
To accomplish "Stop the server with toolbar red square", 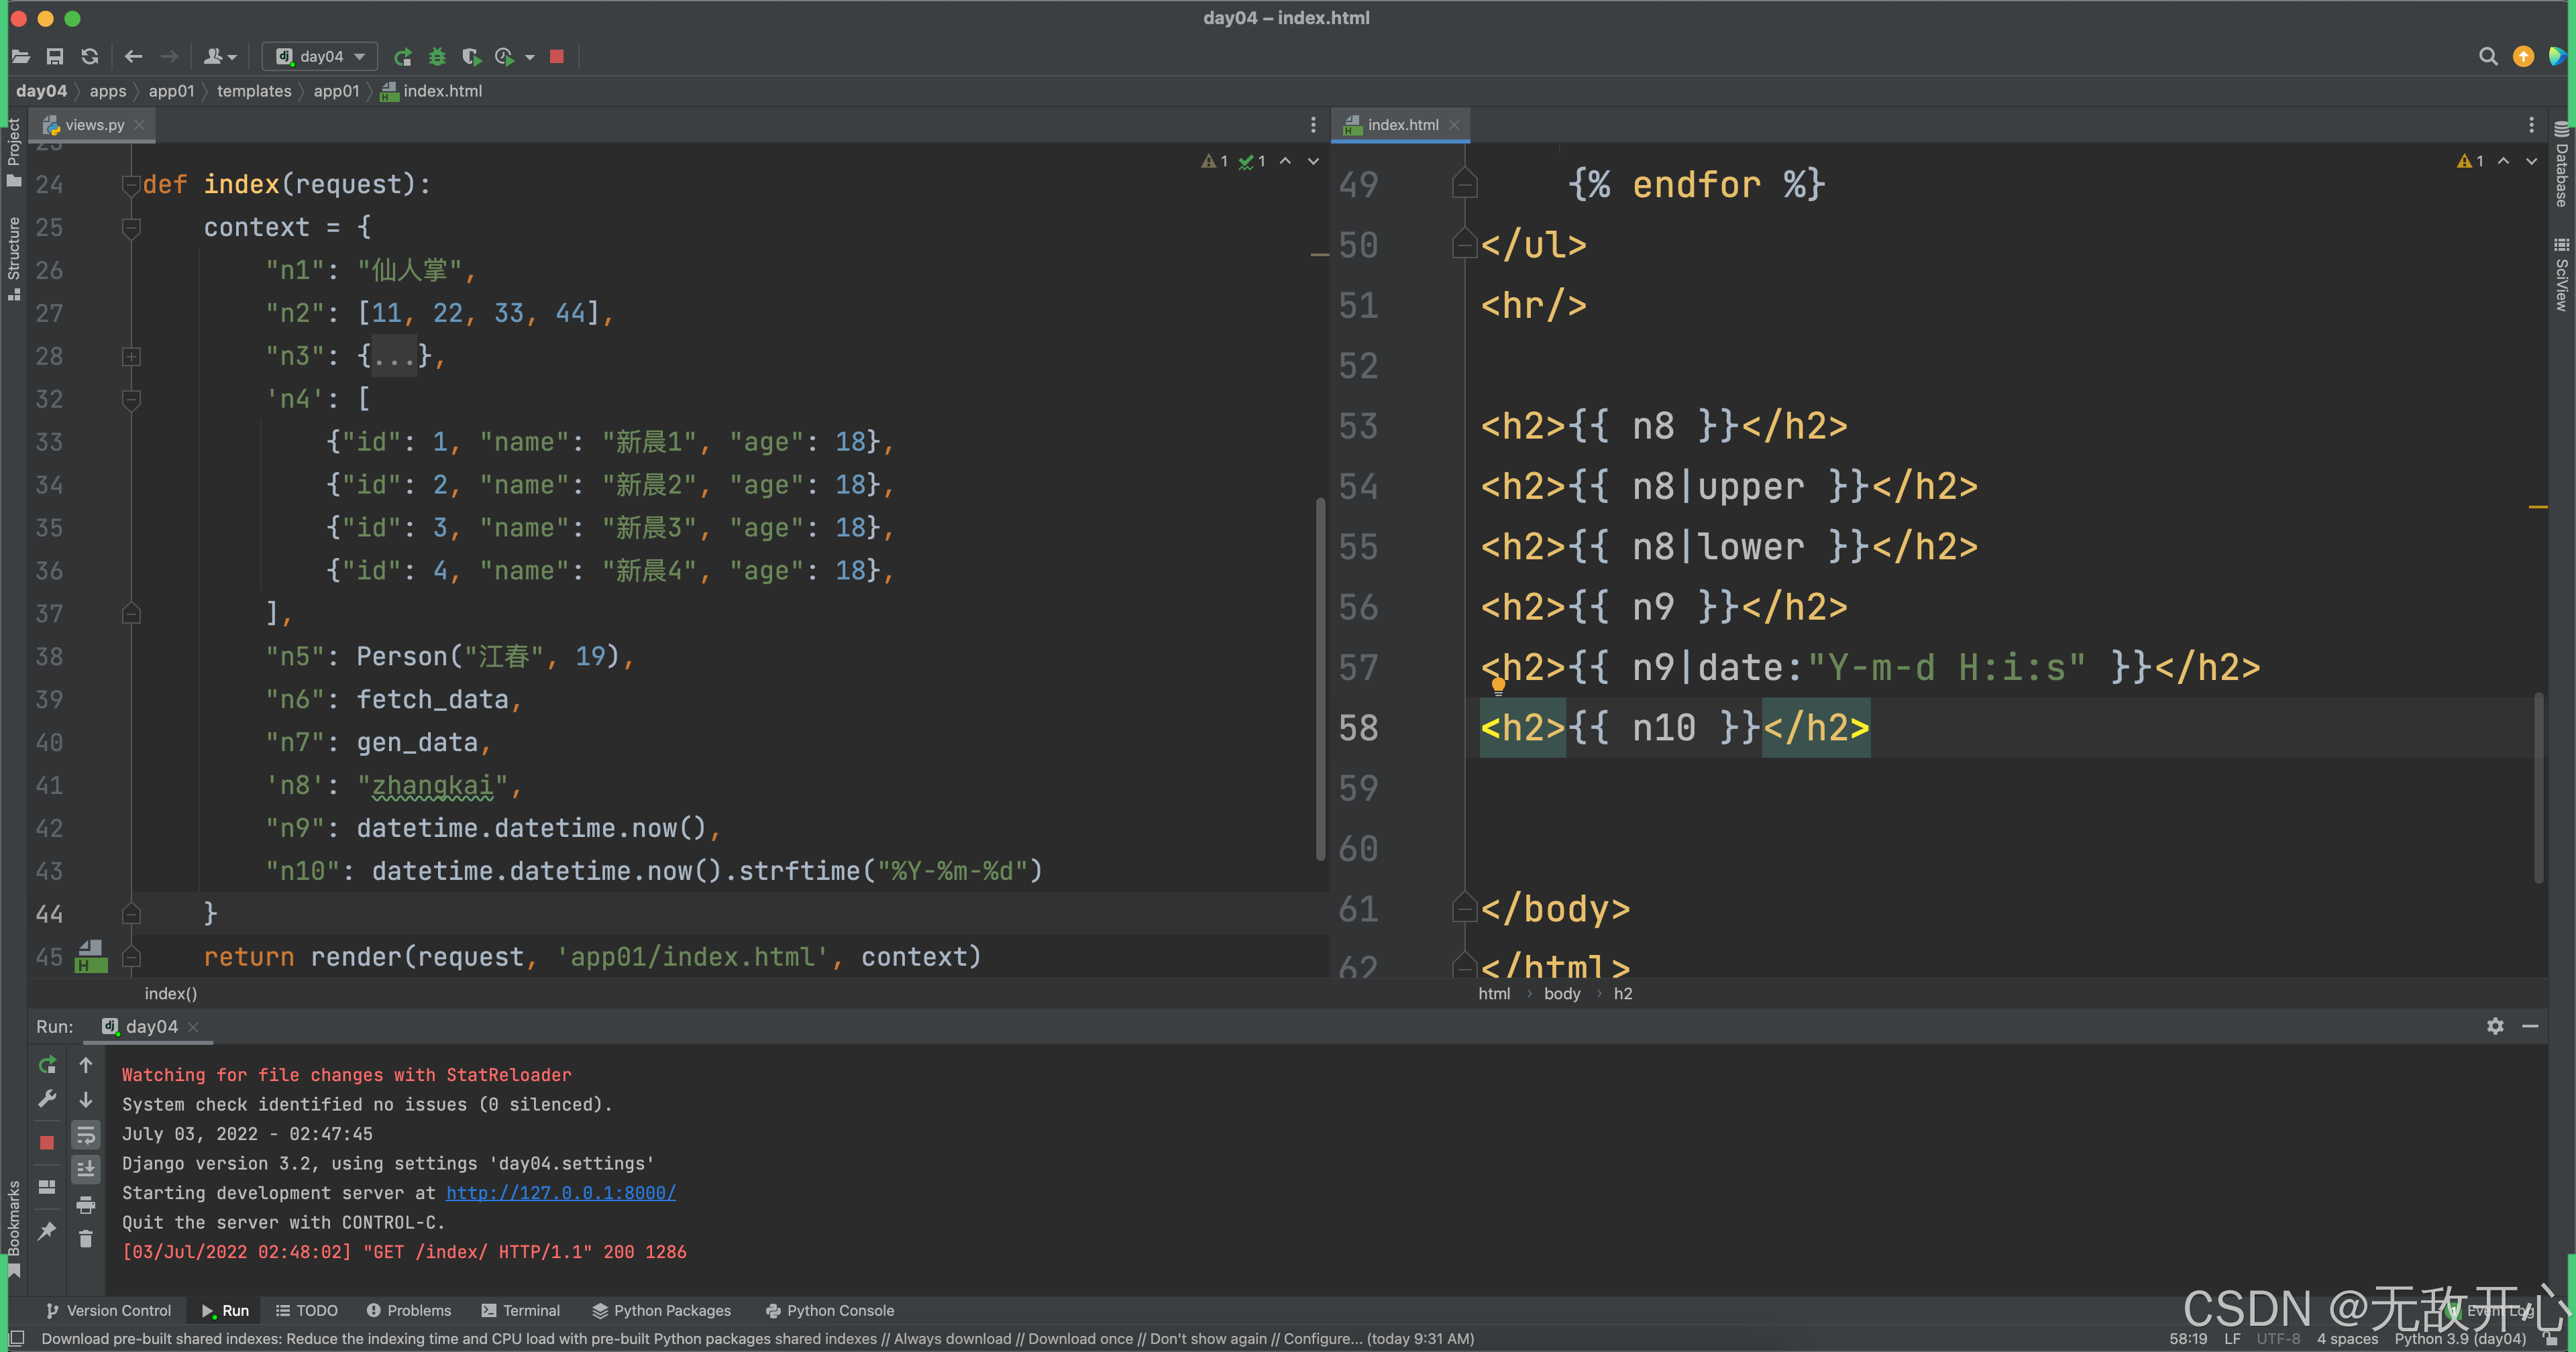I will coord(557,57).
